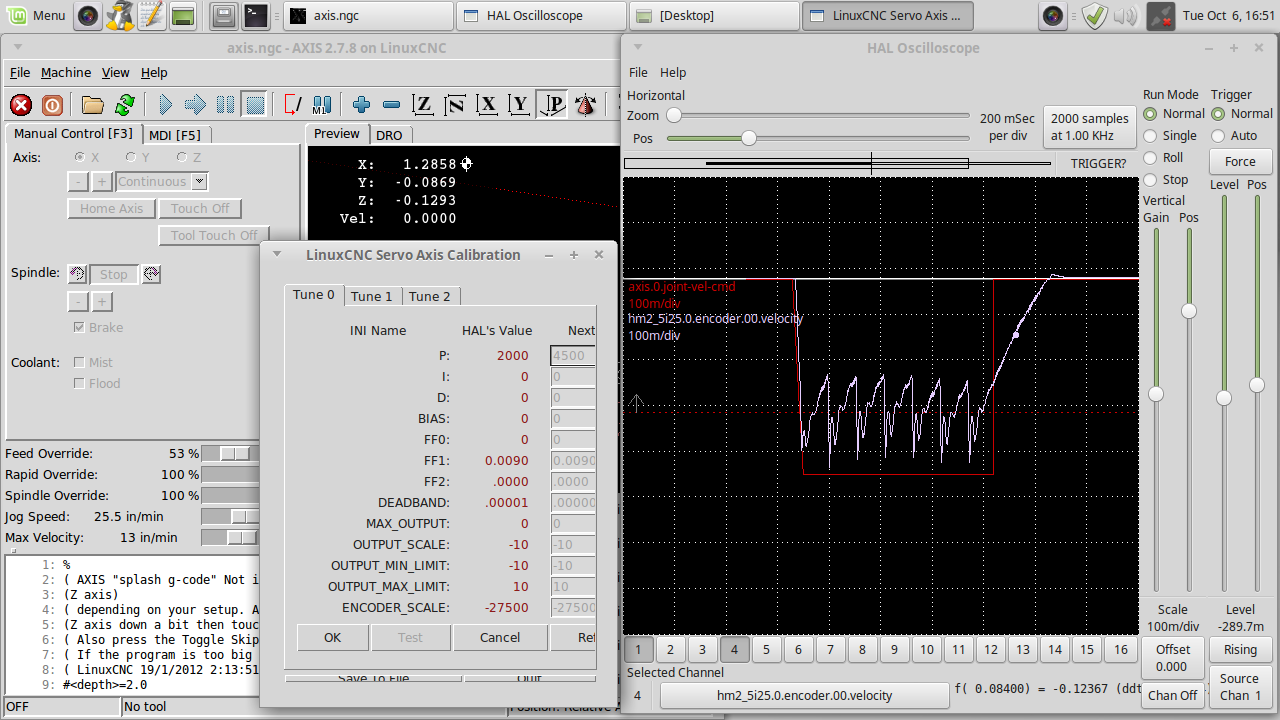Toggle skip lines with slash icon
Screen dimensions: 1280x720
pyautogui.click(x=292, y=104)
